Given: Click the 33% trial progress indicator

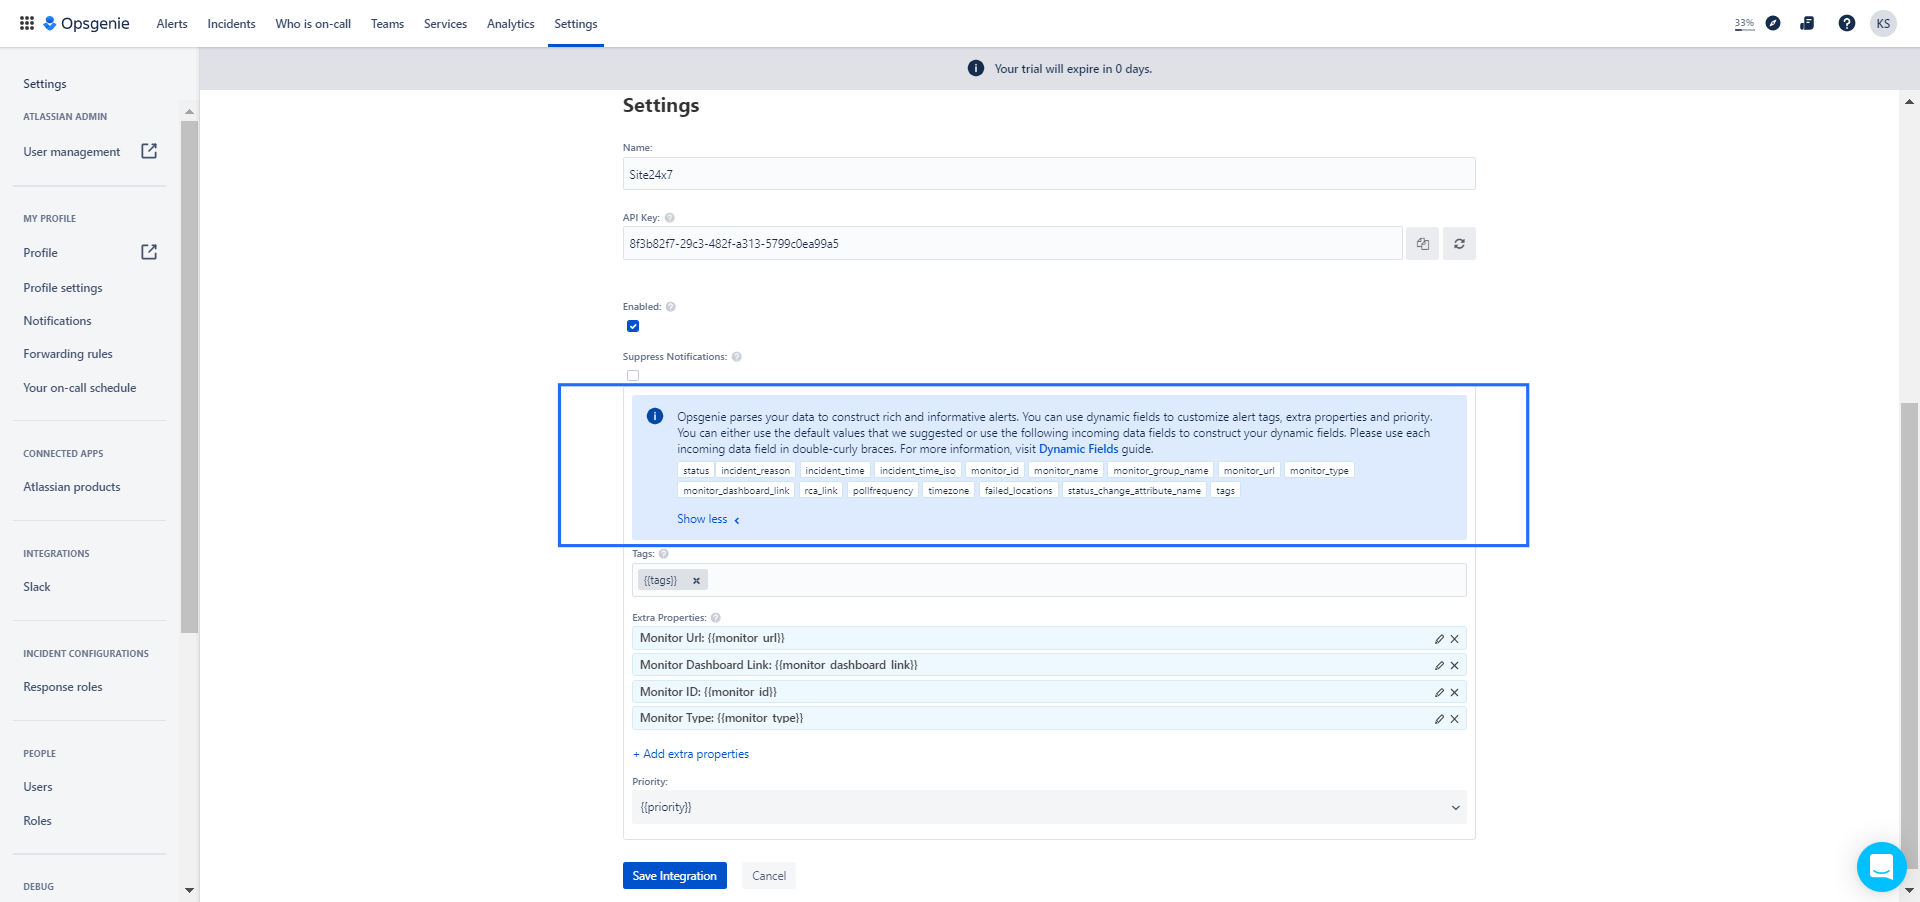Looking at the screenshot, I should pyautogui.click(x=1743, y=23).
